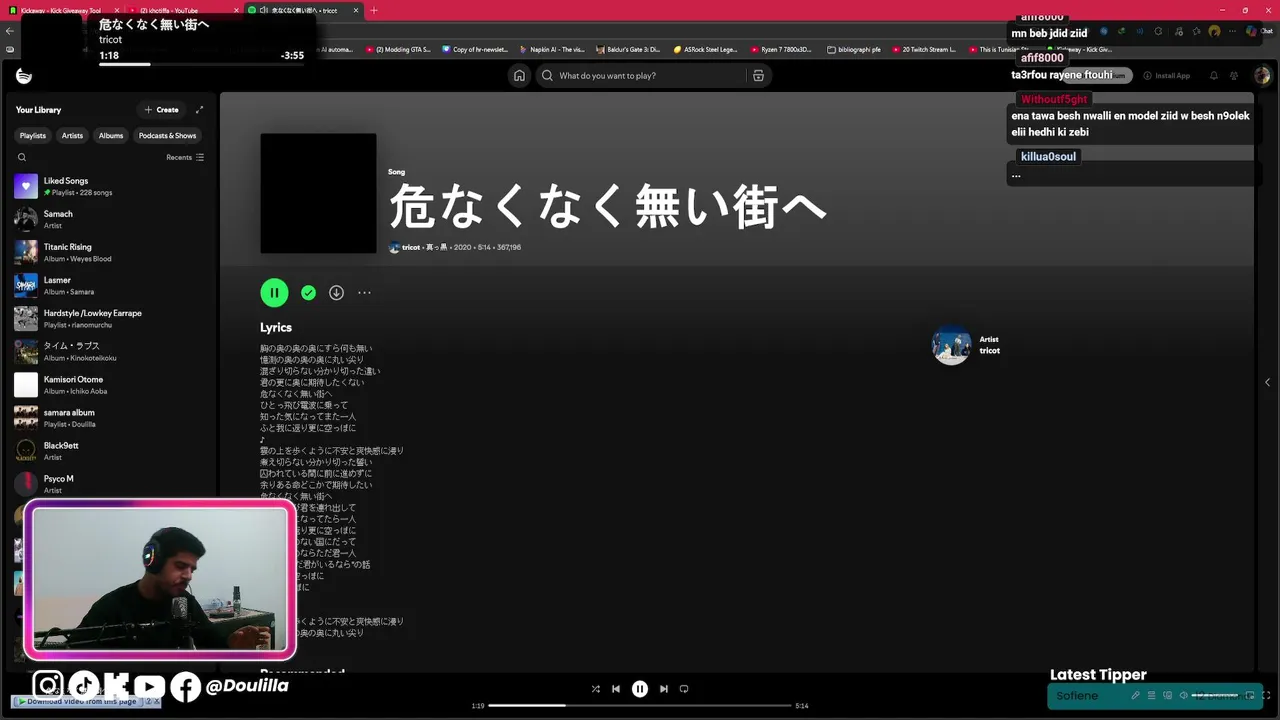This screenshot has width=1280, height=720.
Task: Click the tricot round artist avatar
Action: tap(951, 345)
